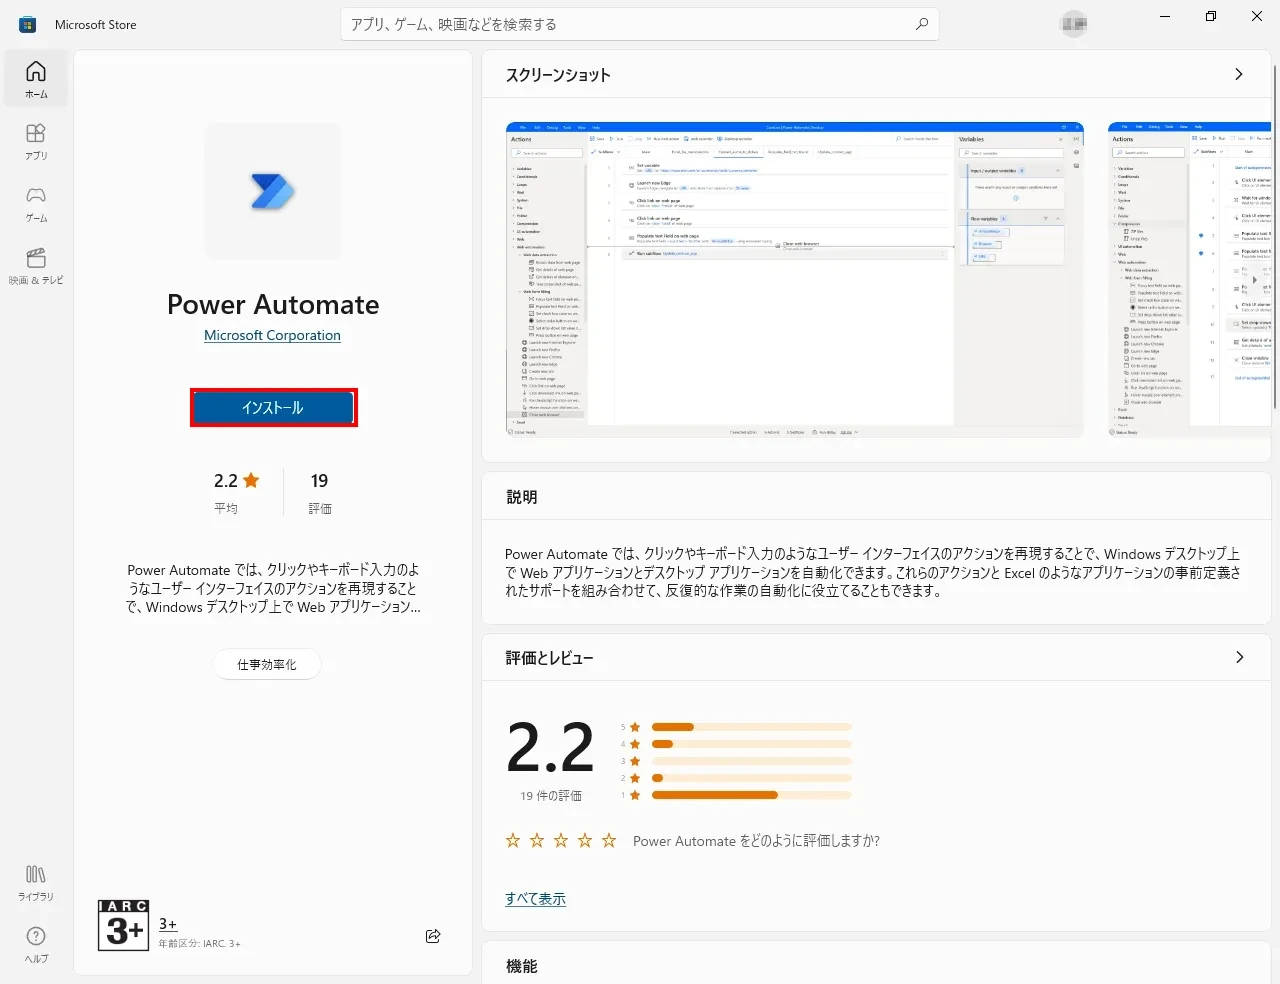Click the 5-star rating distribution bar
1280x984 pixels.
(x=752, y=727)
